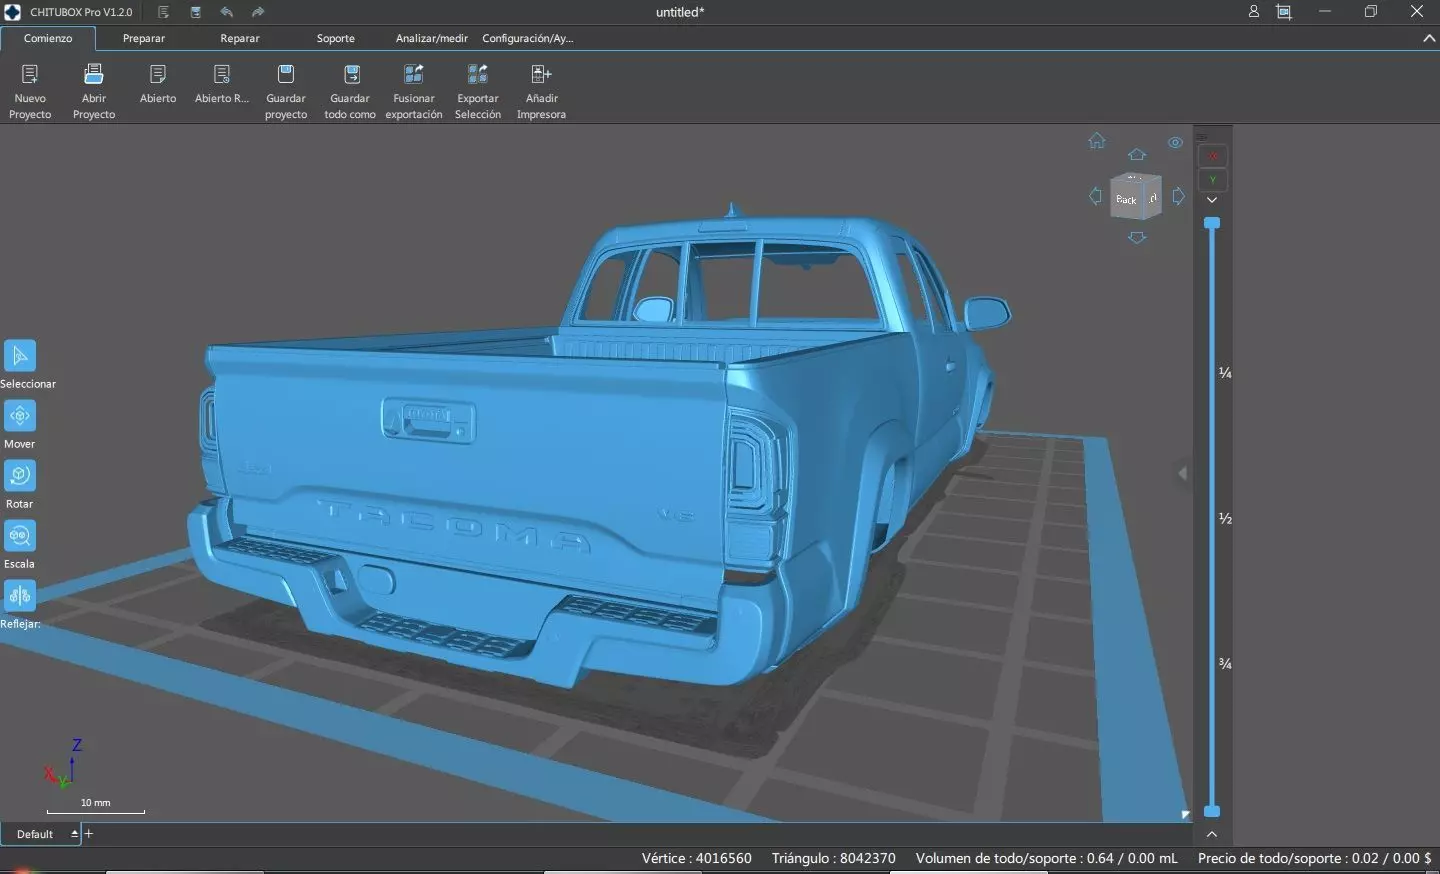Click the bottom handle of layer slider
The width and height of the screenshot is (1440, 874).
(x=1212, y=811)
